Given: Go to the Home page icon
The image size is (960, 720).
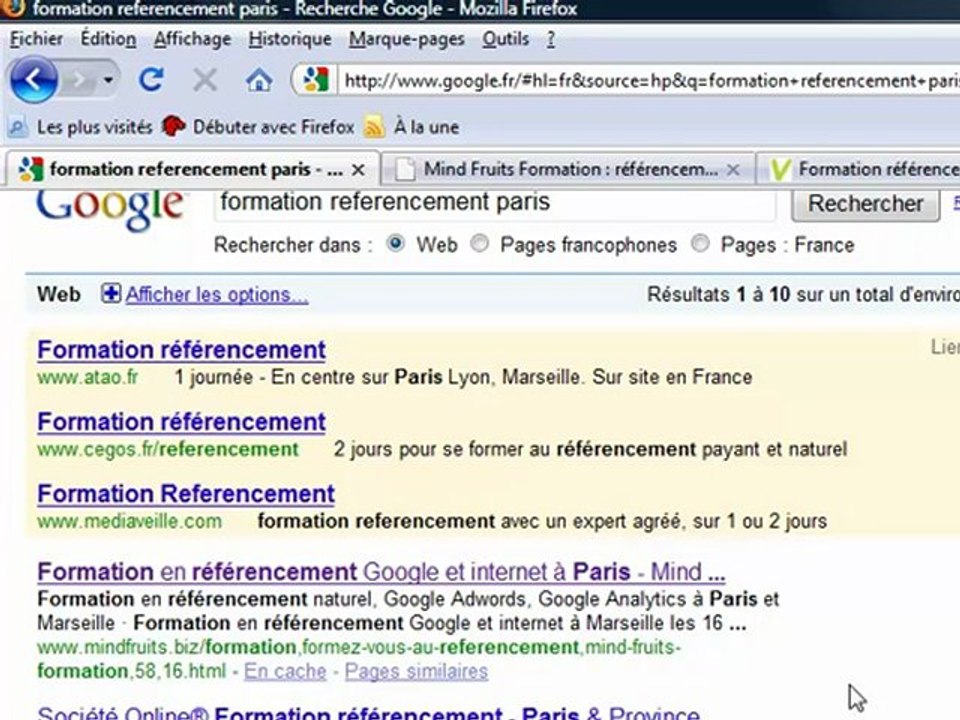Looking at the screenshot, I should (259, 80).
